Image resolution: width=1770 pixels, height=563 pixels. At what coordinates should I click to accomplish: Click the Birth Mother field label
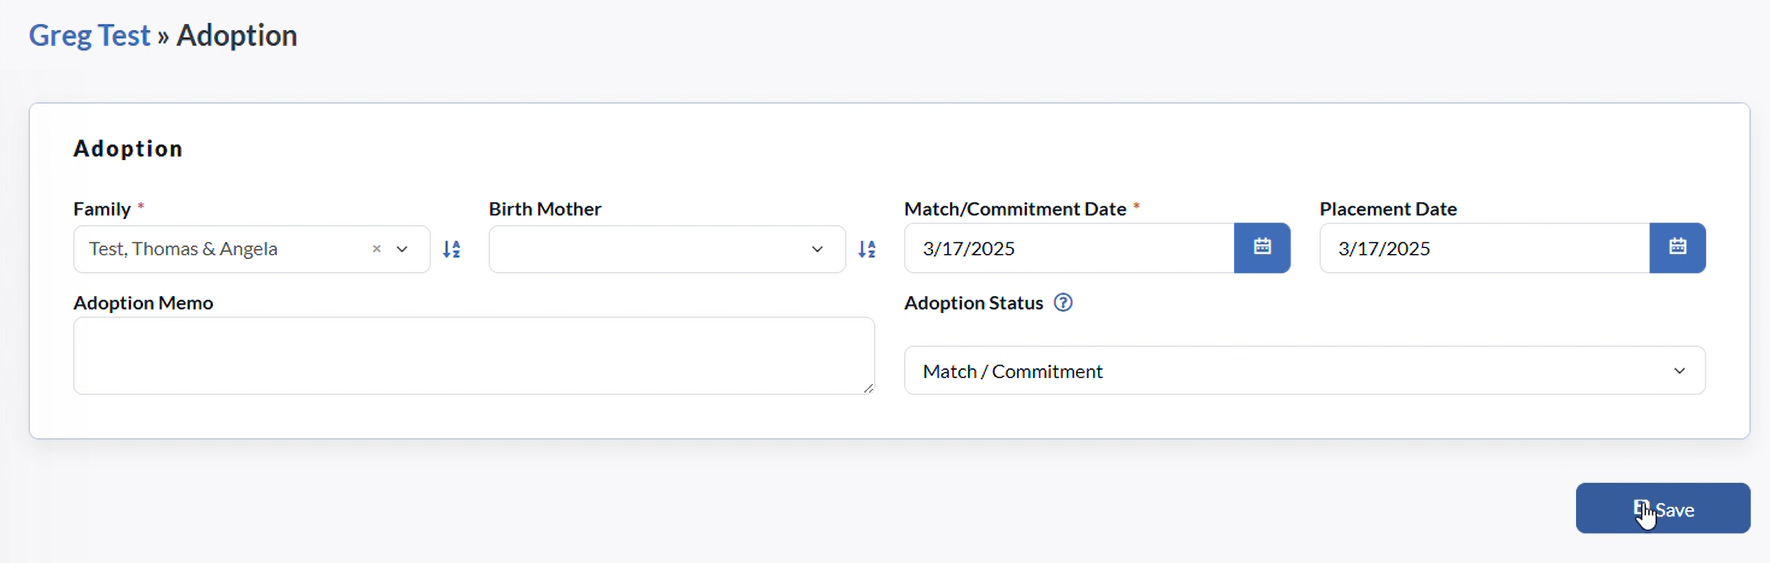[x=545, y=209]
